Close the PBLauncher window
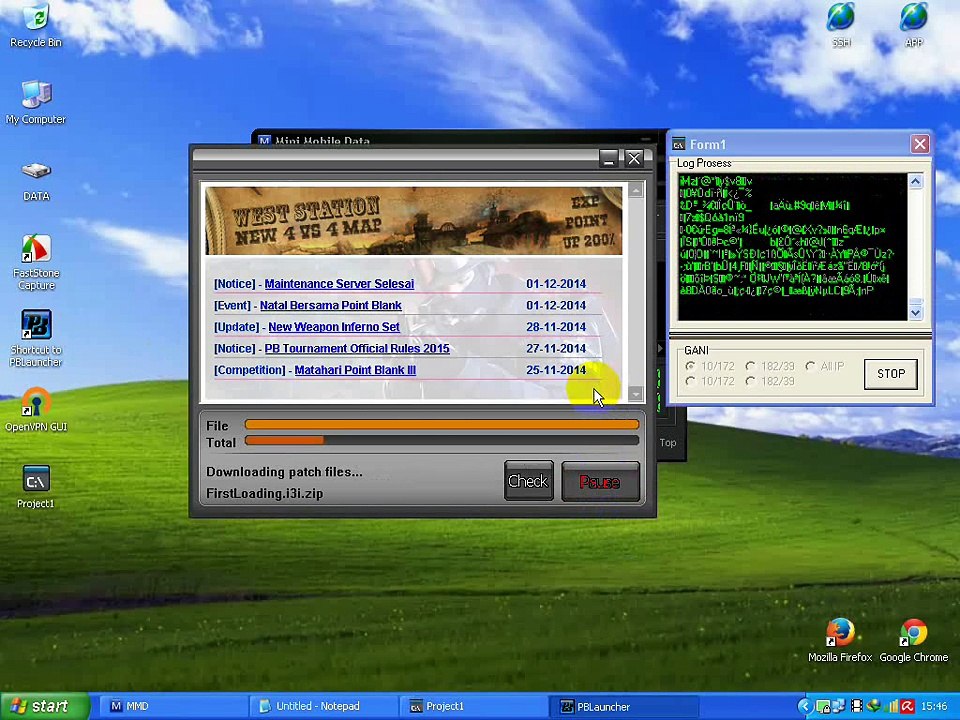 [634, 159]
